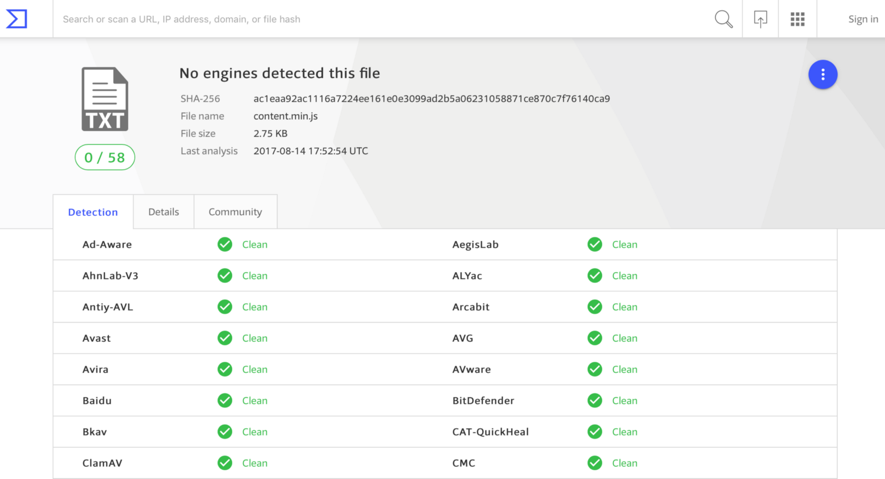The image size is (885, 479).
Task: Click the Clean result for BitDefender
Action: click(x=624, y=401)
